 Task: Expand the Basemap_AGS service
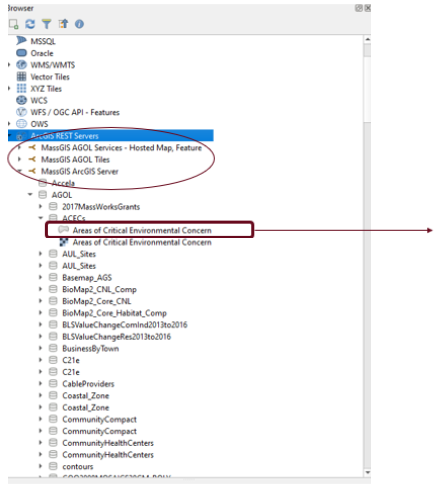pyautogui.click(x=40, y=277)
